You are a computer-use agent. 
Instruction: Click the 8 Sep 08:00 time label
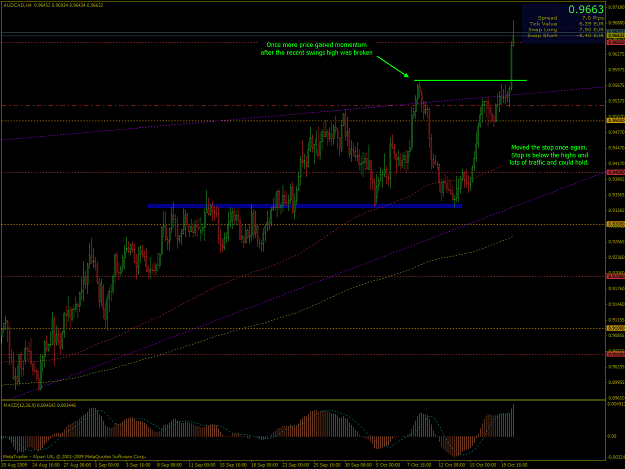pyautogui.click(x=169, y=465)
